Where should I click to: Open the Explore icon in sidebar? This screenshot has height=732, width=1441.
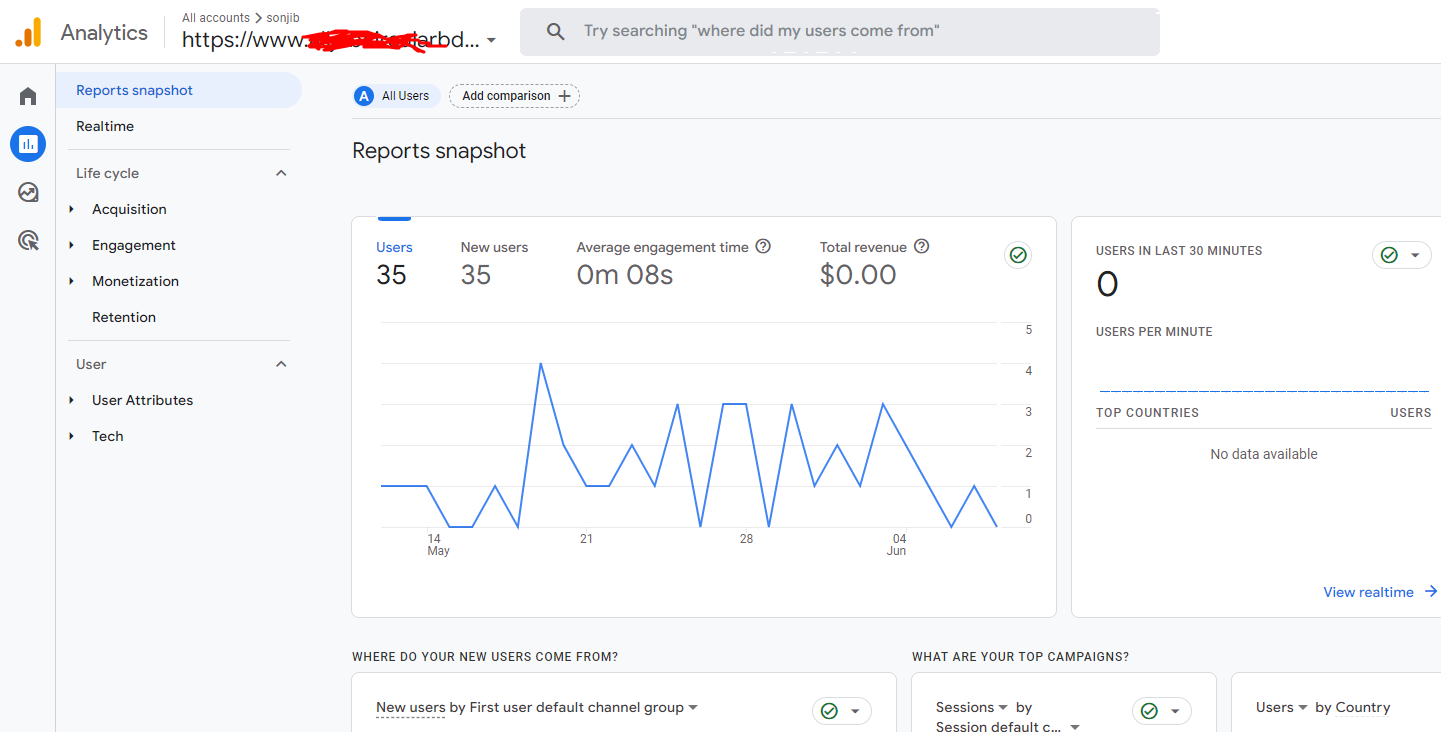click(28, 192)
